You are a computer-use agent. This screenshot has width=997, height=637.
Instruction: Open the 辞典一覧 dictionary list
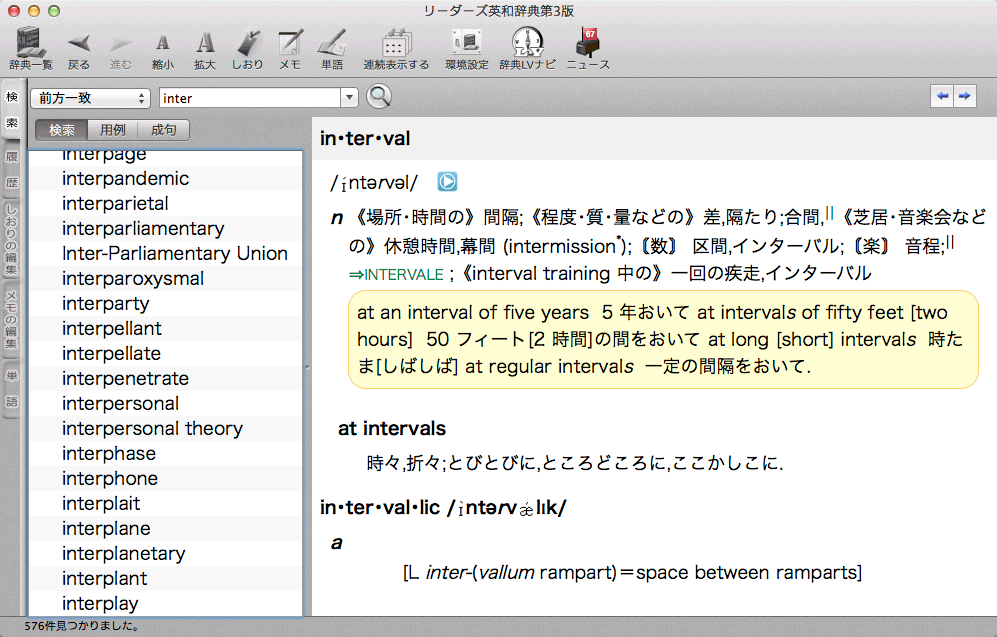click(31, 45)
